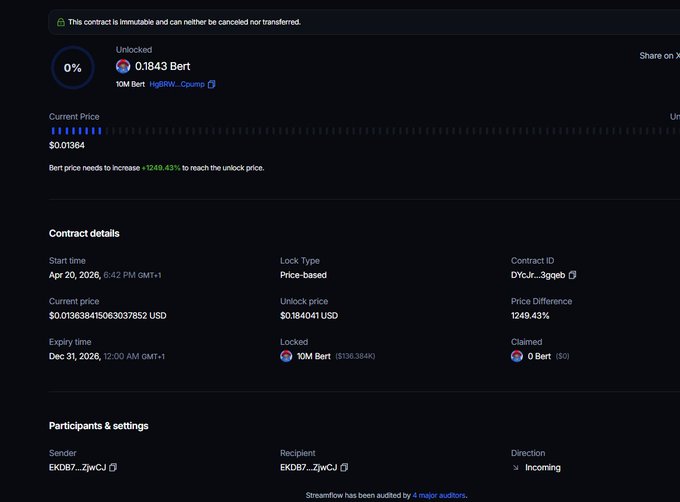Select the unlock price $0.184041 USD
The width and height of the screenshot is (680, 502).
[x=309, y=316]
